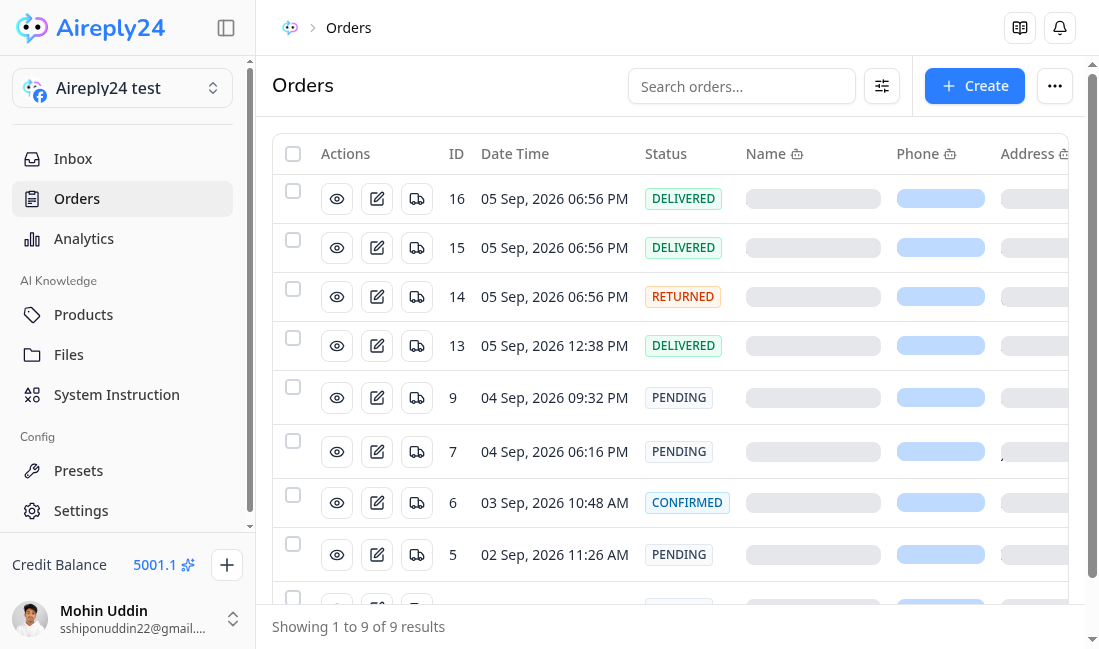Click the Date Time column header

[514, 154]
